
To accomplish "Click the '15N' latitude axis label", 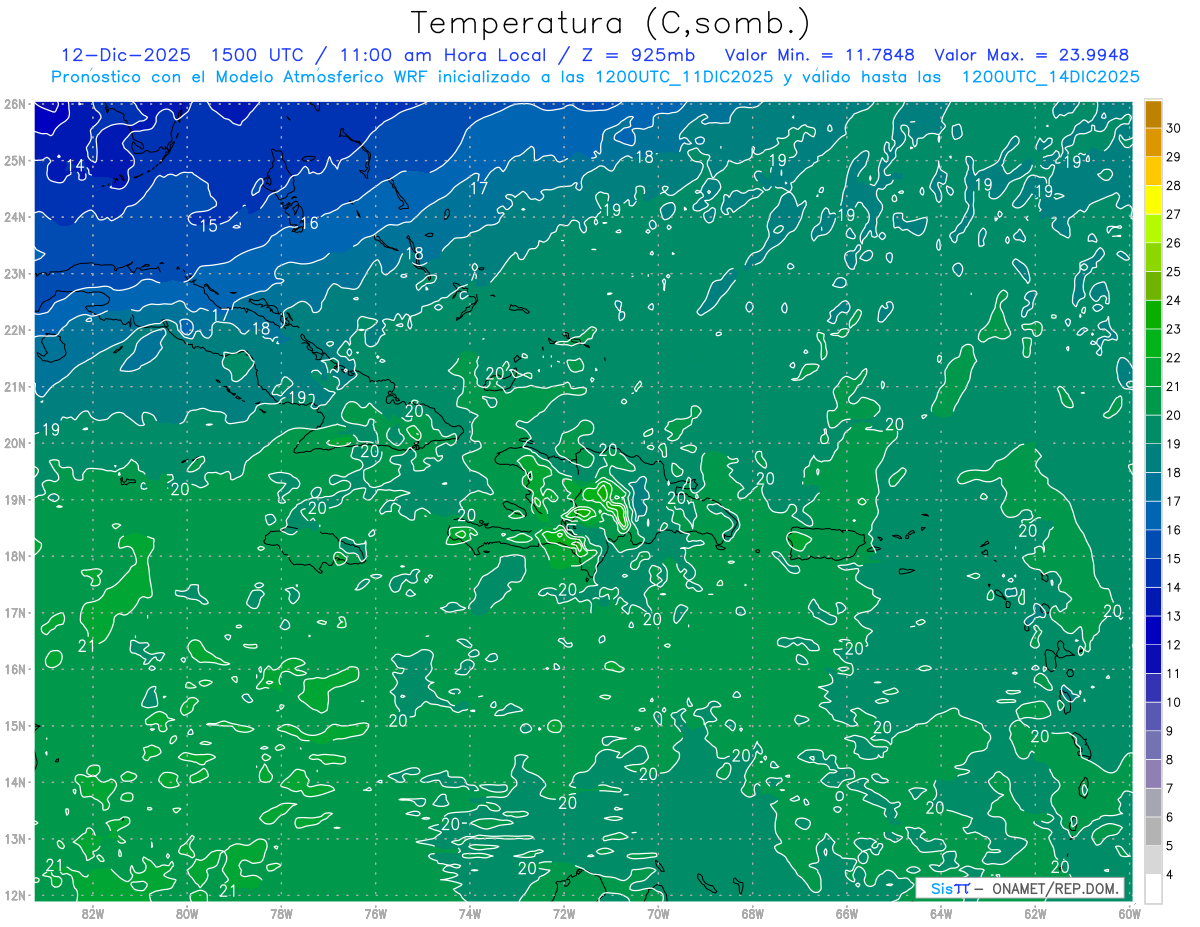I will pyautogui.click(x=14, y=725).
